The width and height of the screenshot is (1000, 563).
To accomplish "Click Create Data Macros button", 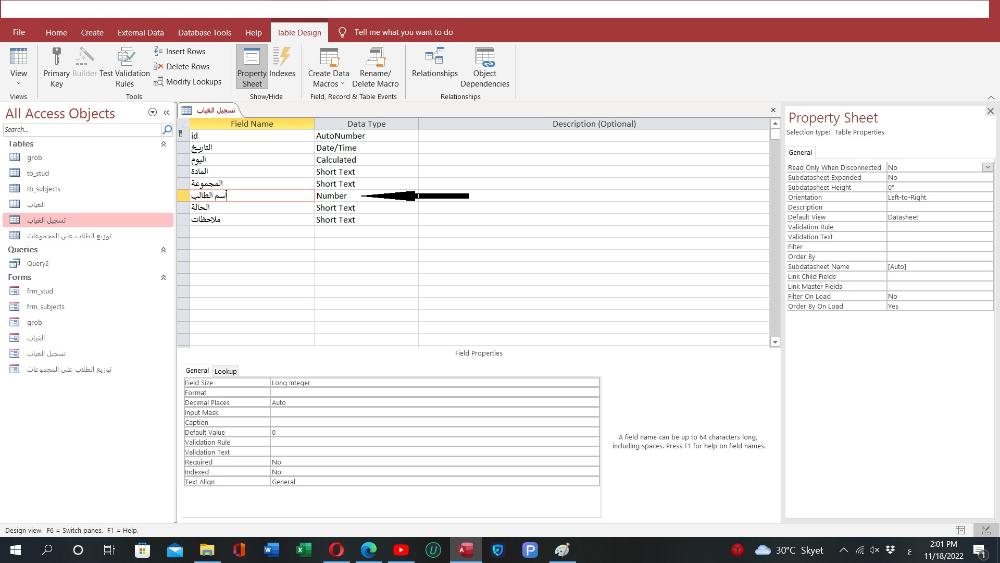I will [x=329, y=65].
